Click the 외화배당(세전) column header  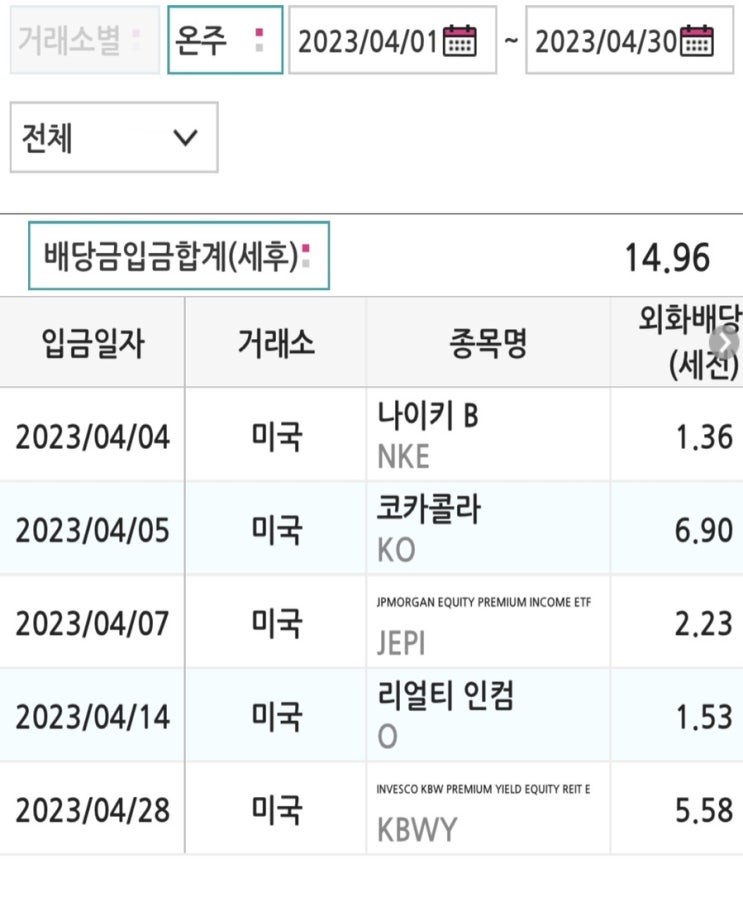tap(677, 342)
